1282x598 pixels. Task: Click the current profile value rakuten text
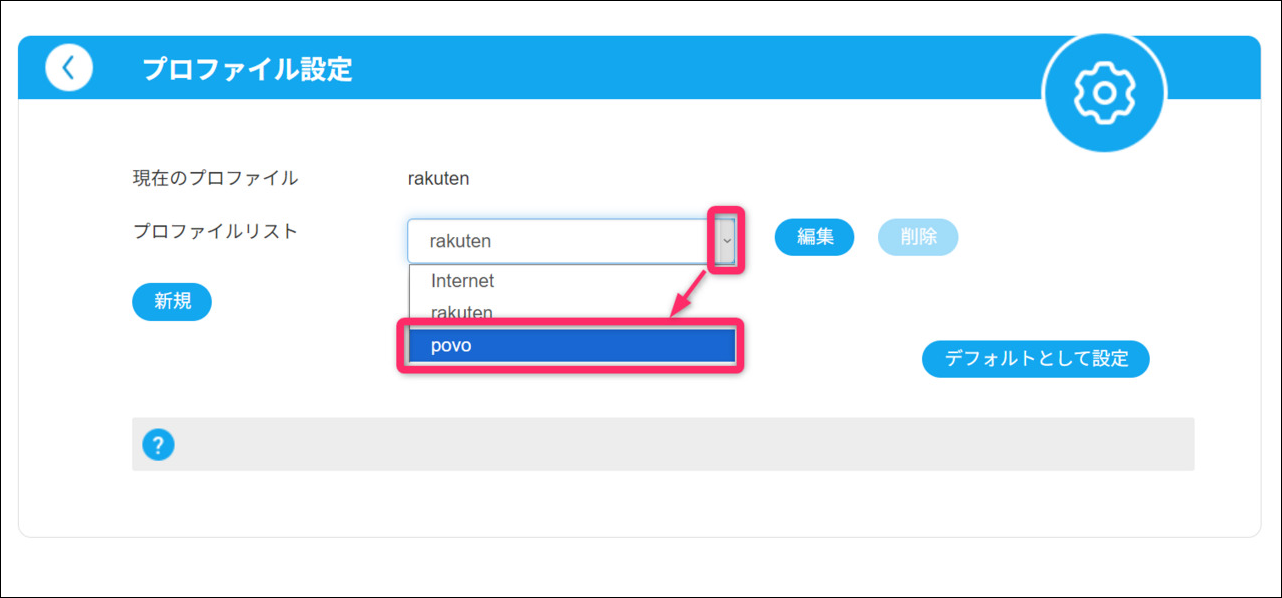[438, 179]
